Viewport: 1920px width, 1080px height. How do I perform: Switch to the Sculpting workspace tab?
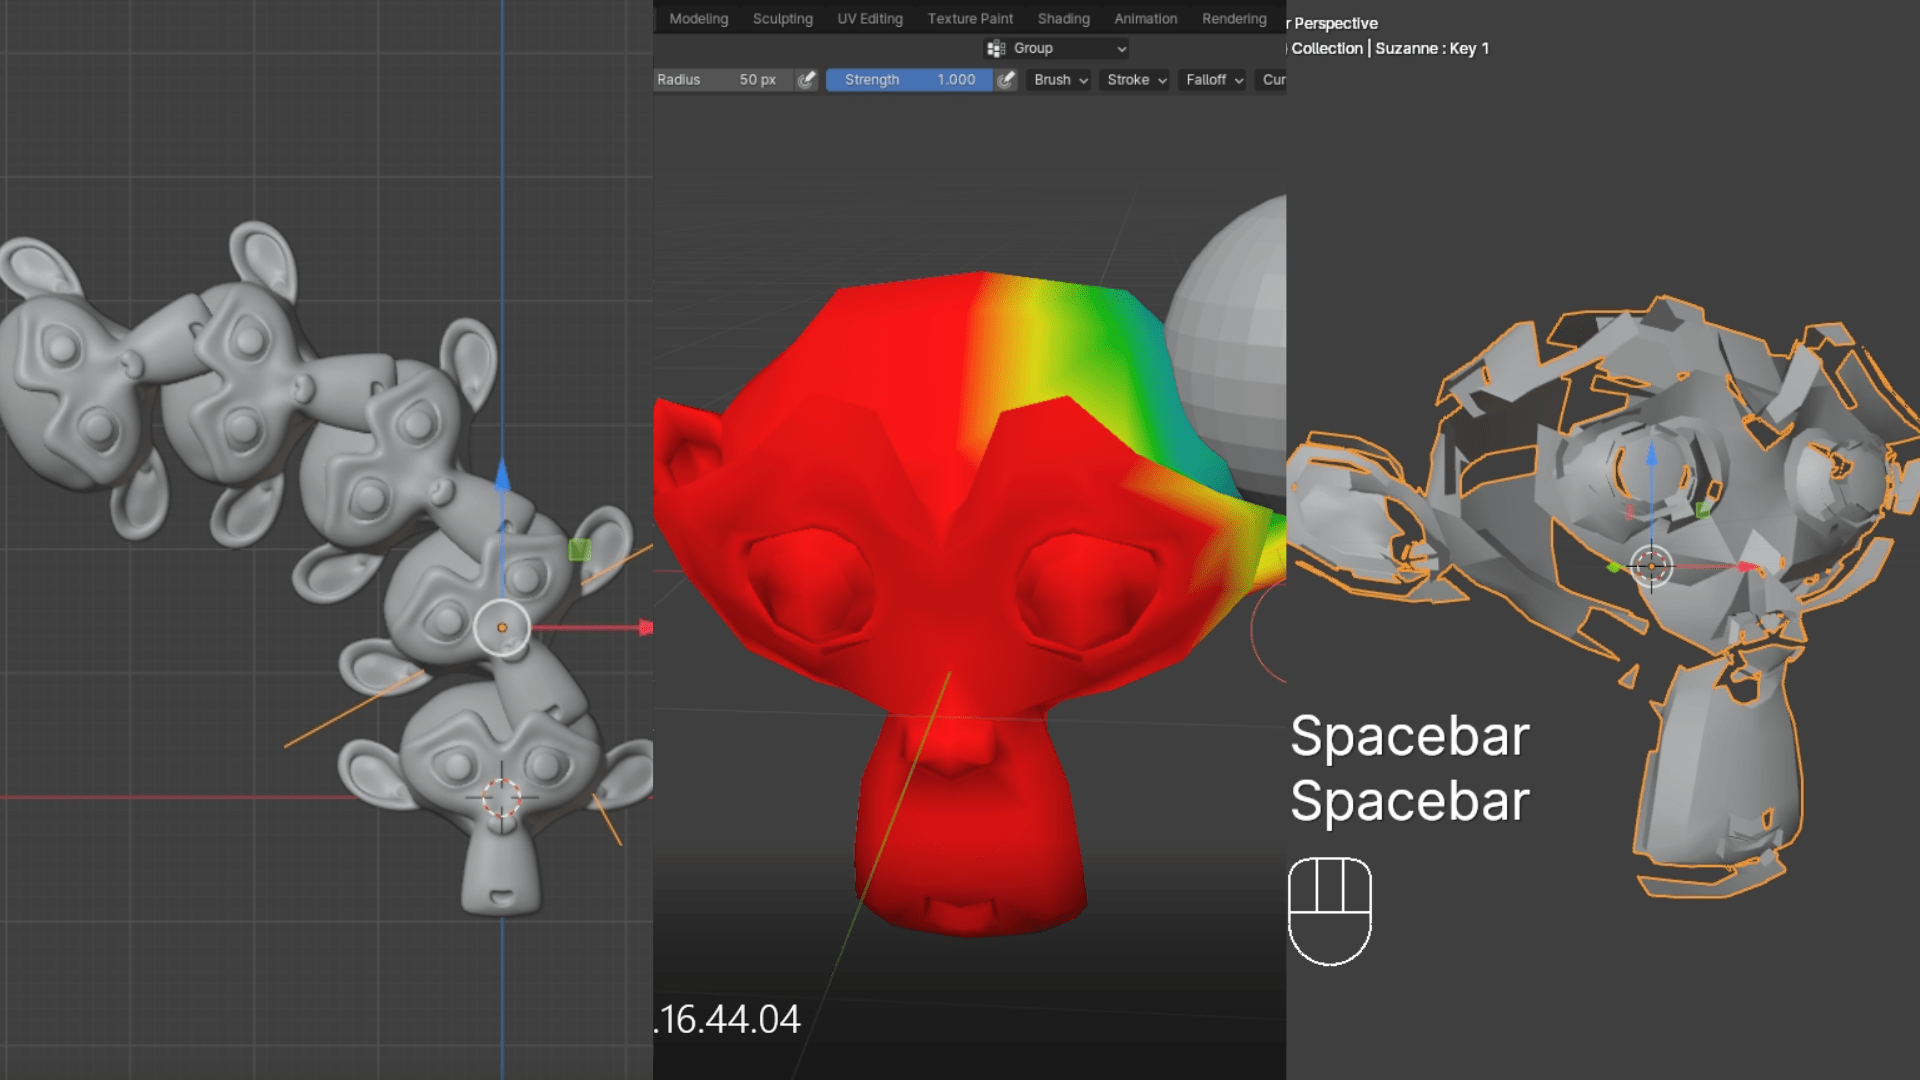782,19
